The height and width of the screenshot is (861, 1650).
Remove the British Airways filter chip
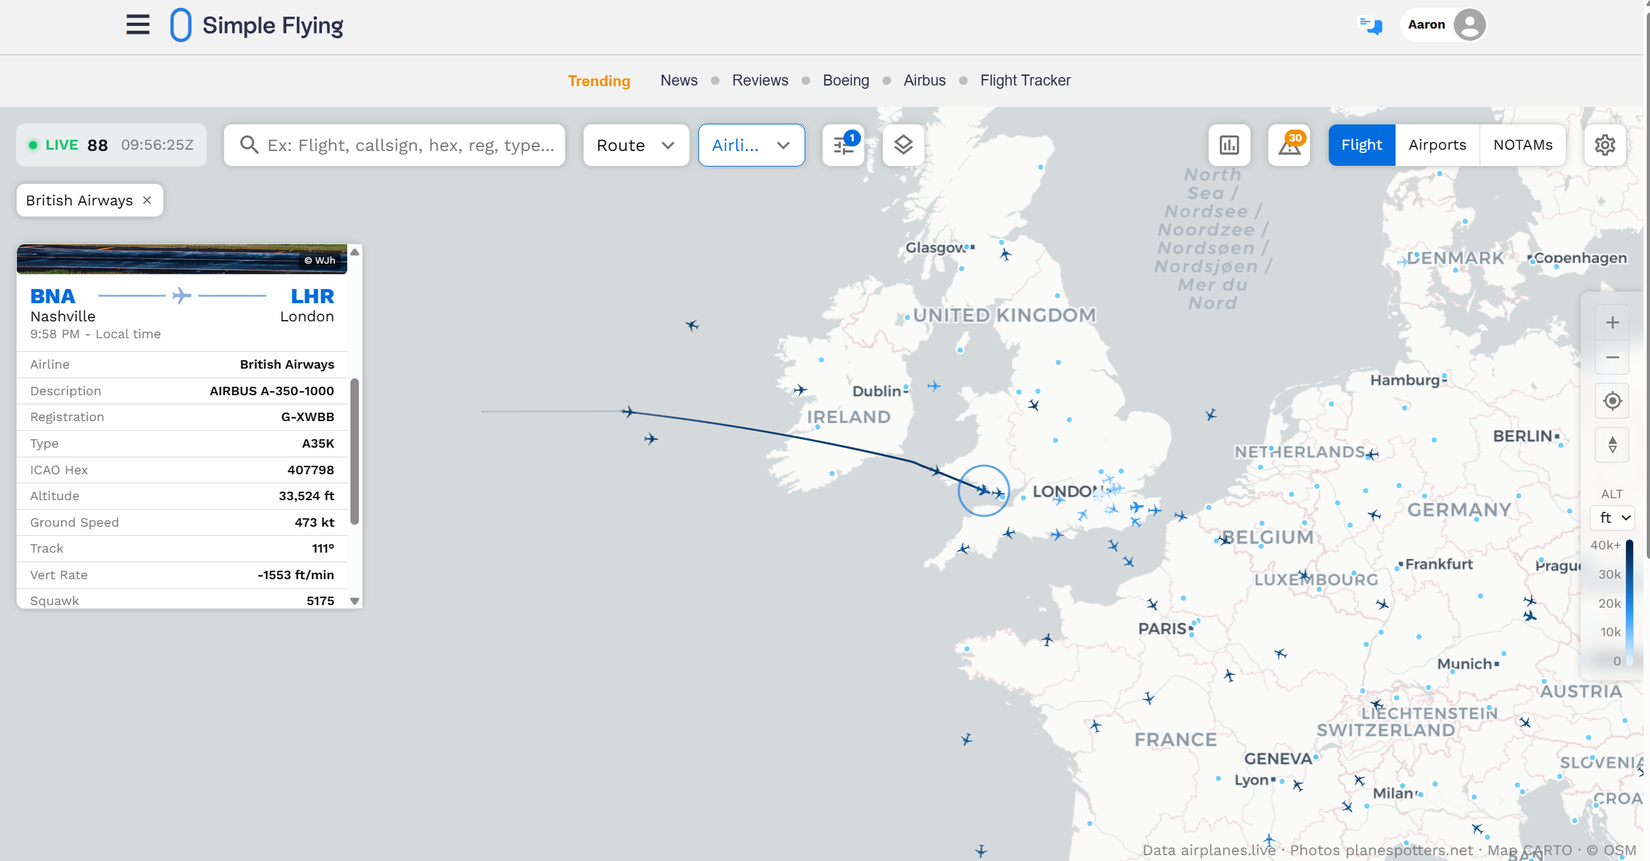coord(147,200)
